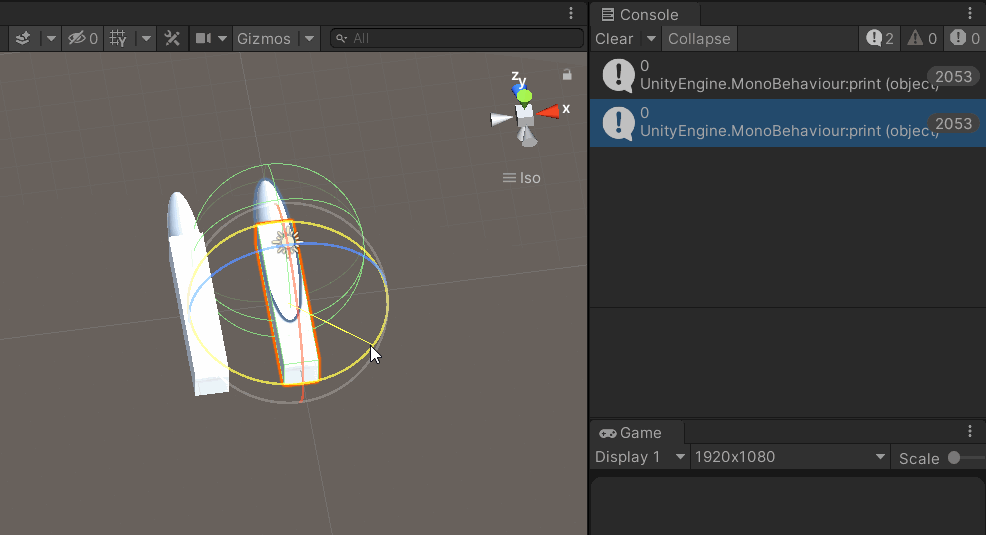Click count badge 2053 on first log

point(953,77)
